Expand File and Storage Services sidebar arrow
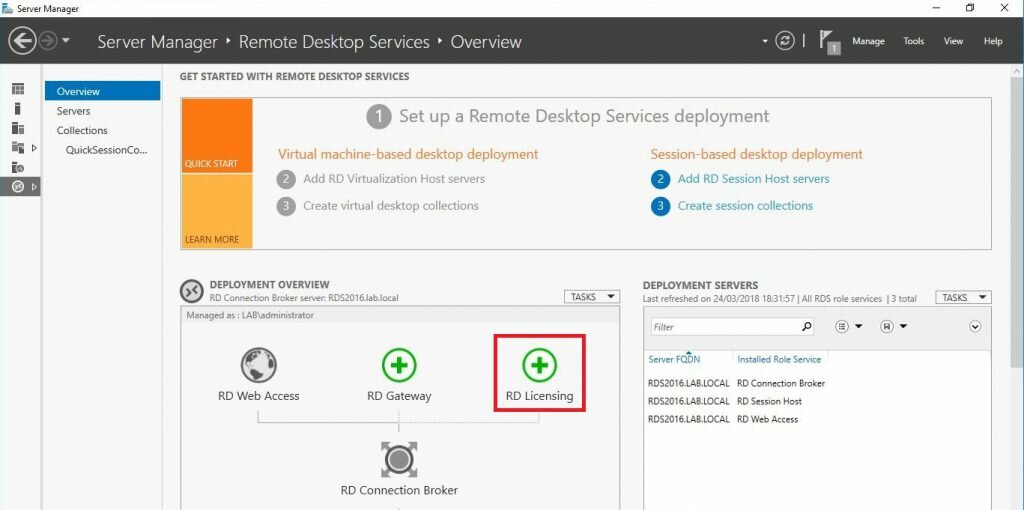The image size is (1024, 510). 34,148
